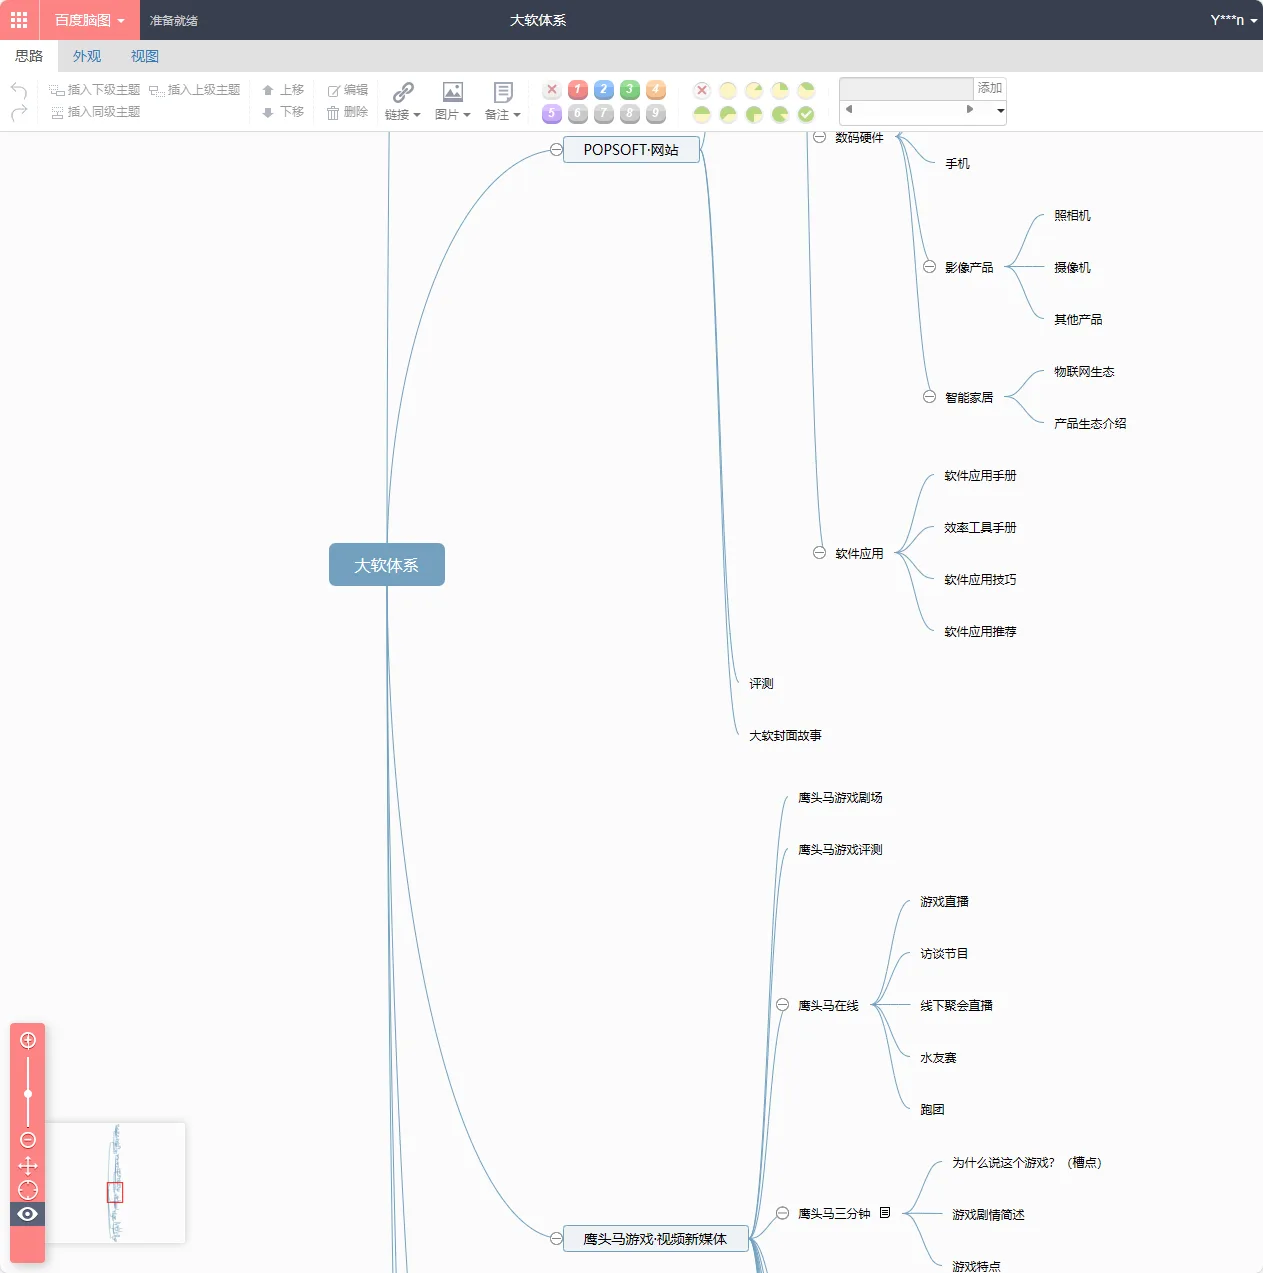Switch to the 外观 tab
This screenshot has height=1273, width=1263.
[x=87, y=56]
